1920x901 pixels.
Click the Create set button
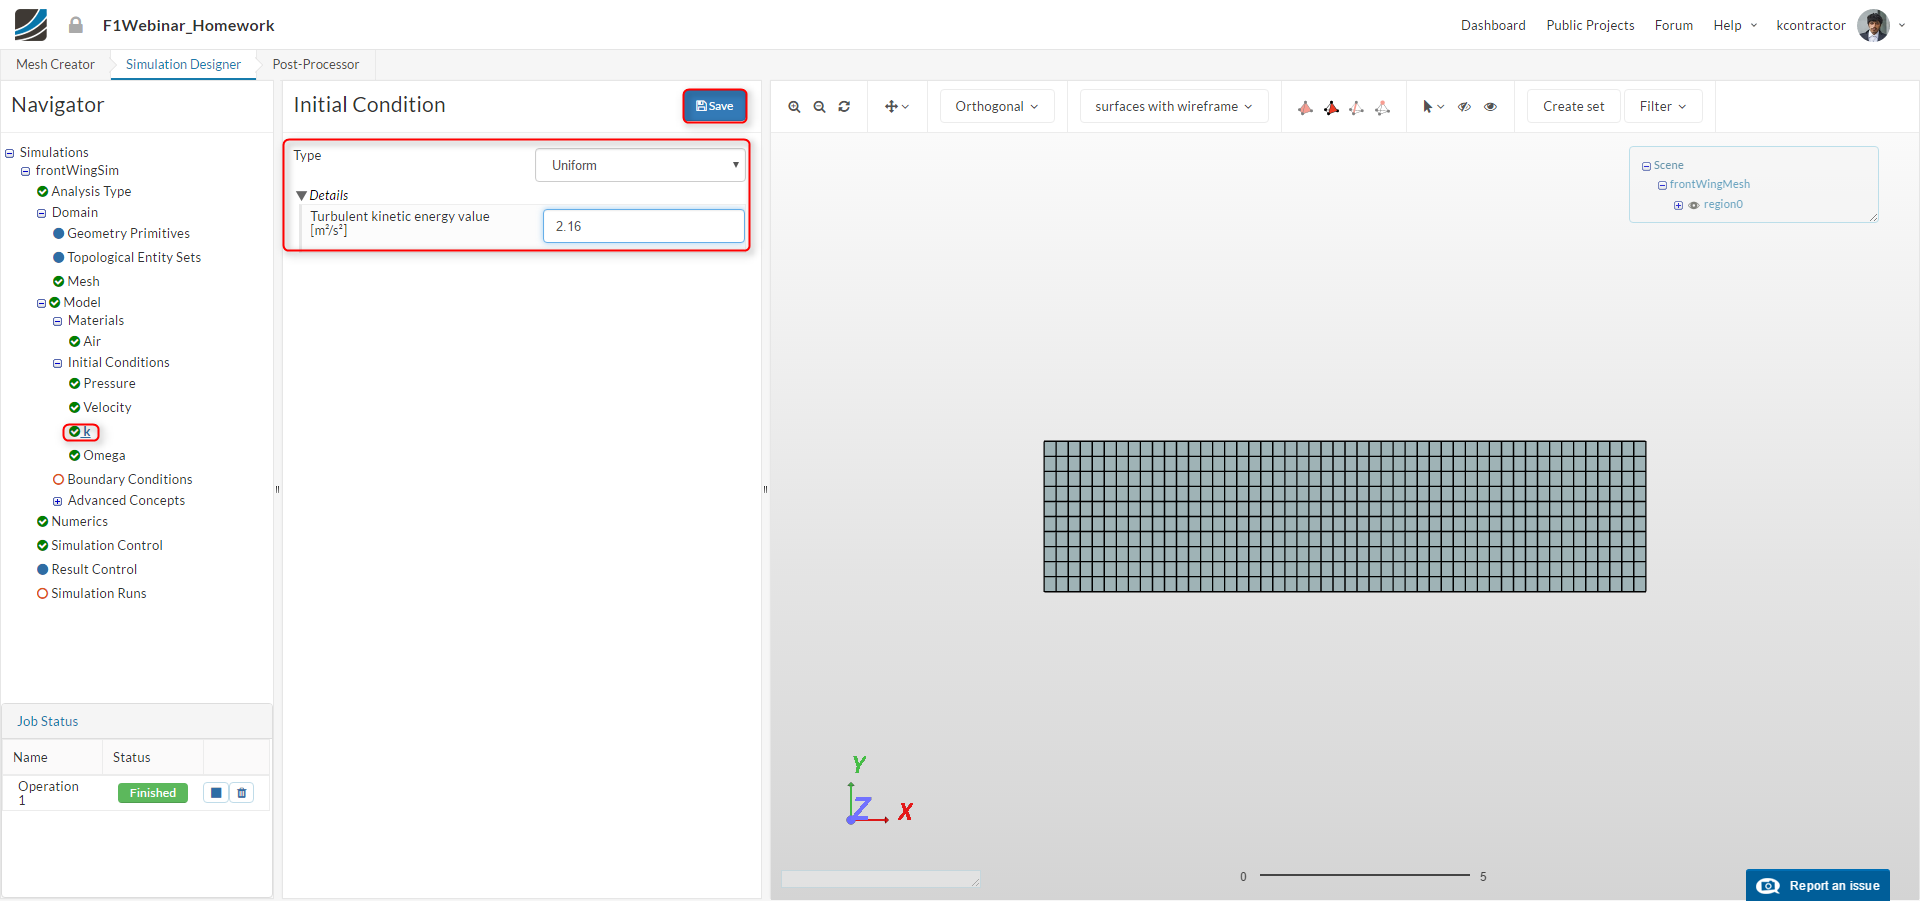pos(1573,107)
